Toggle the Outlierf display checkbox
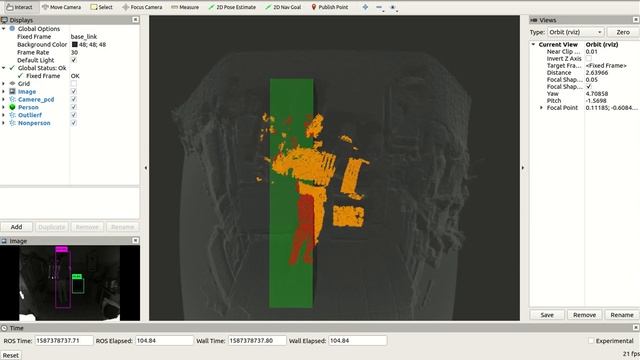The width and height of the screenshot is (640, 360). (74, 115)
